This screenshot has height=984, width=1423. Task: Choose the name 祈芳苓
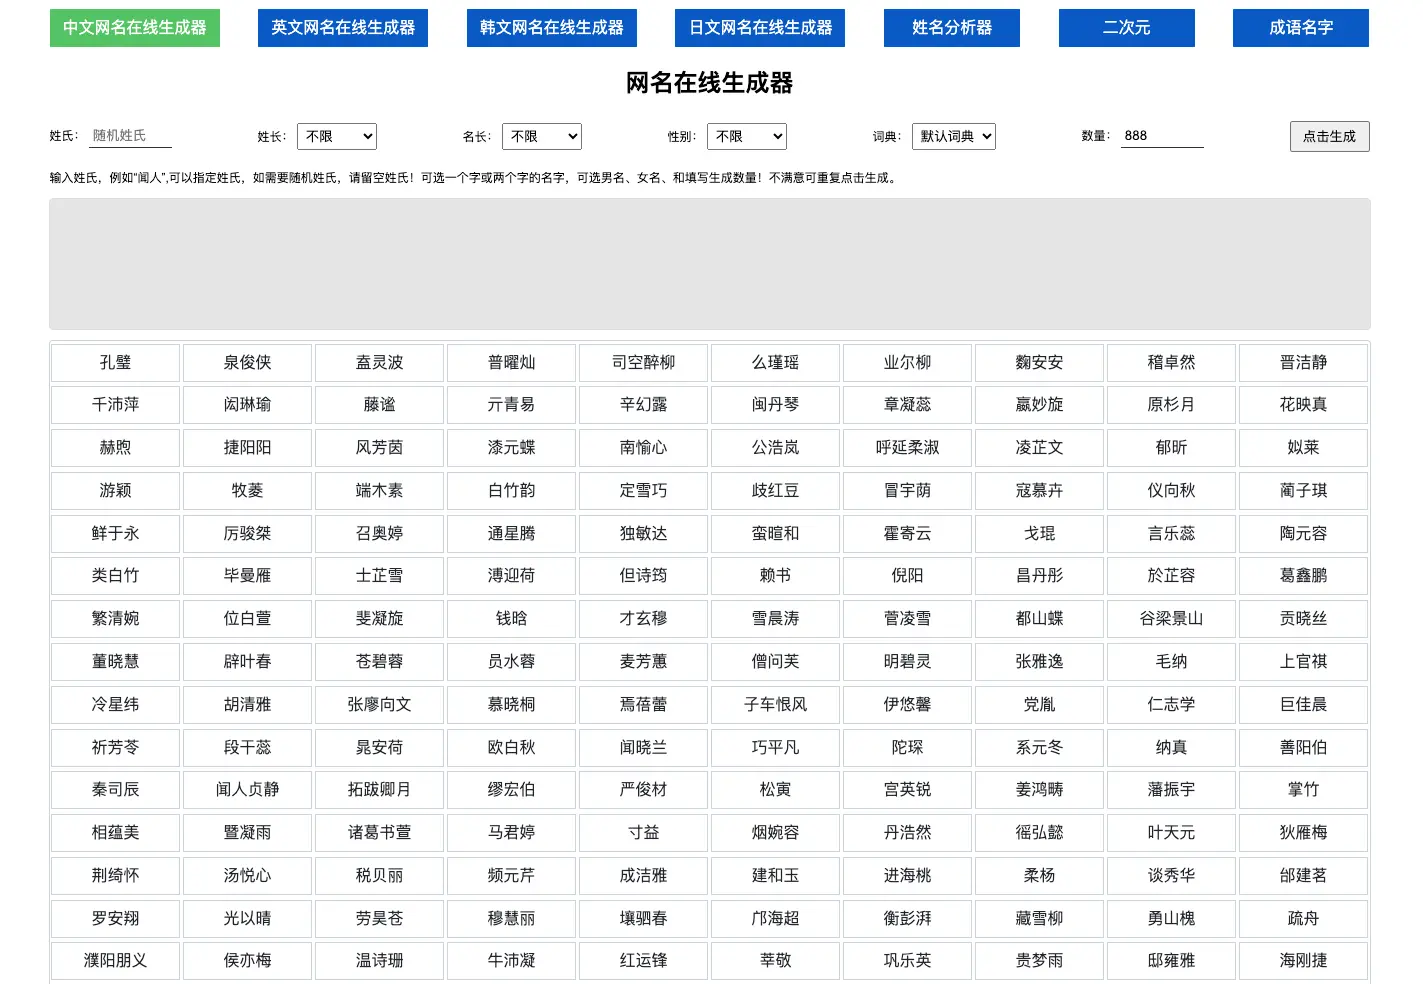click(116, 748)
